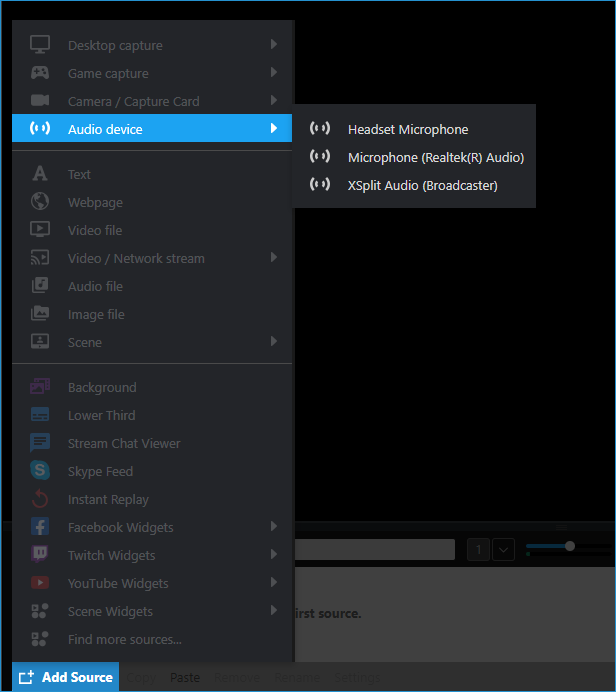Select Microphone (Realtek(R) Audio) device
Viewport: 616px width, 692px height.
click(x=414, y=157)
